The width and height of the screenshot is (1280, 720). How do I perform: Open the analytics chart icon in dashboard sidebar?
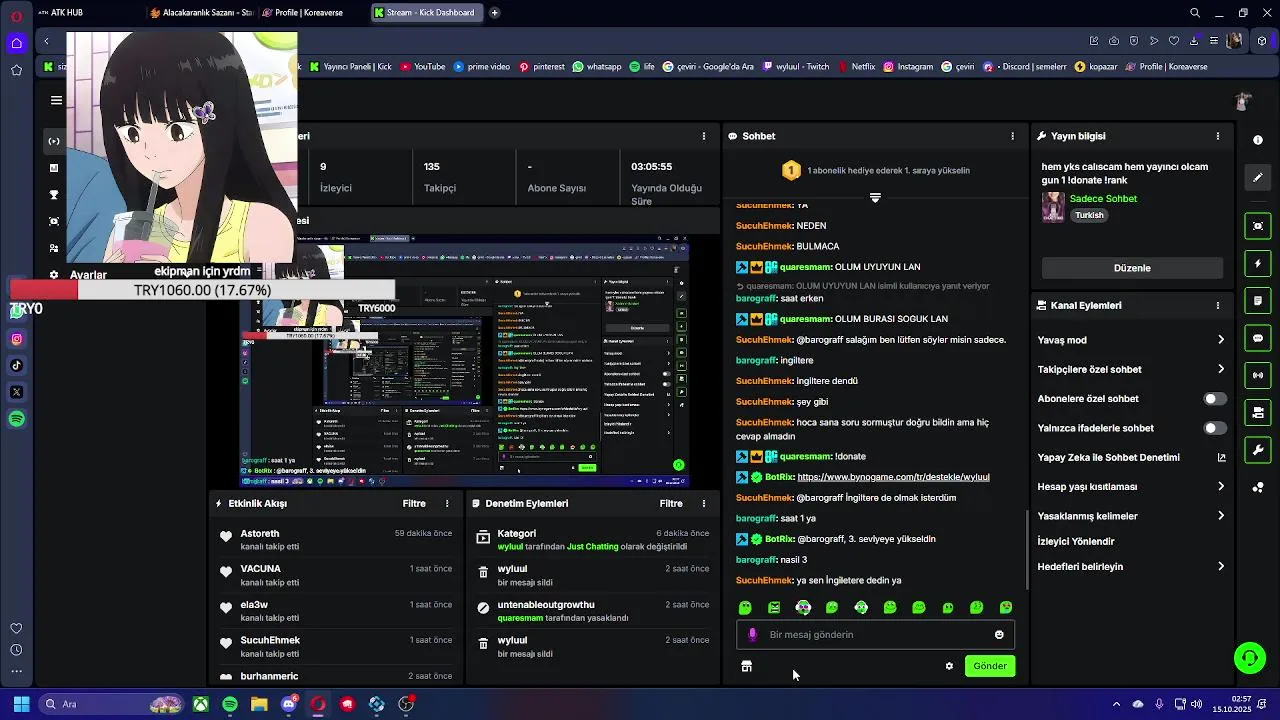(x=54, y=168)
